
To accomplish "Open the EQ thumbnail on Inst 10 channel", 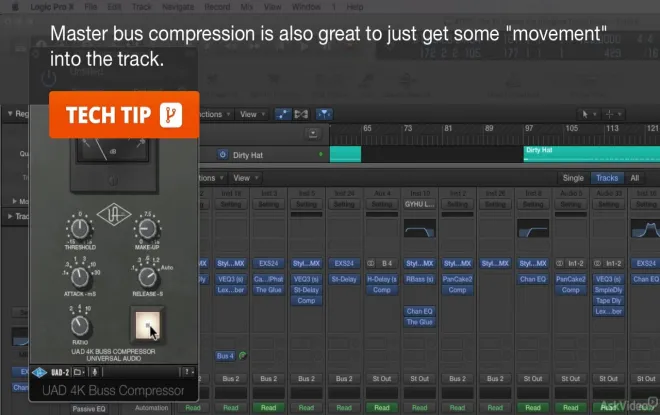I will click(x=420, y=228).
